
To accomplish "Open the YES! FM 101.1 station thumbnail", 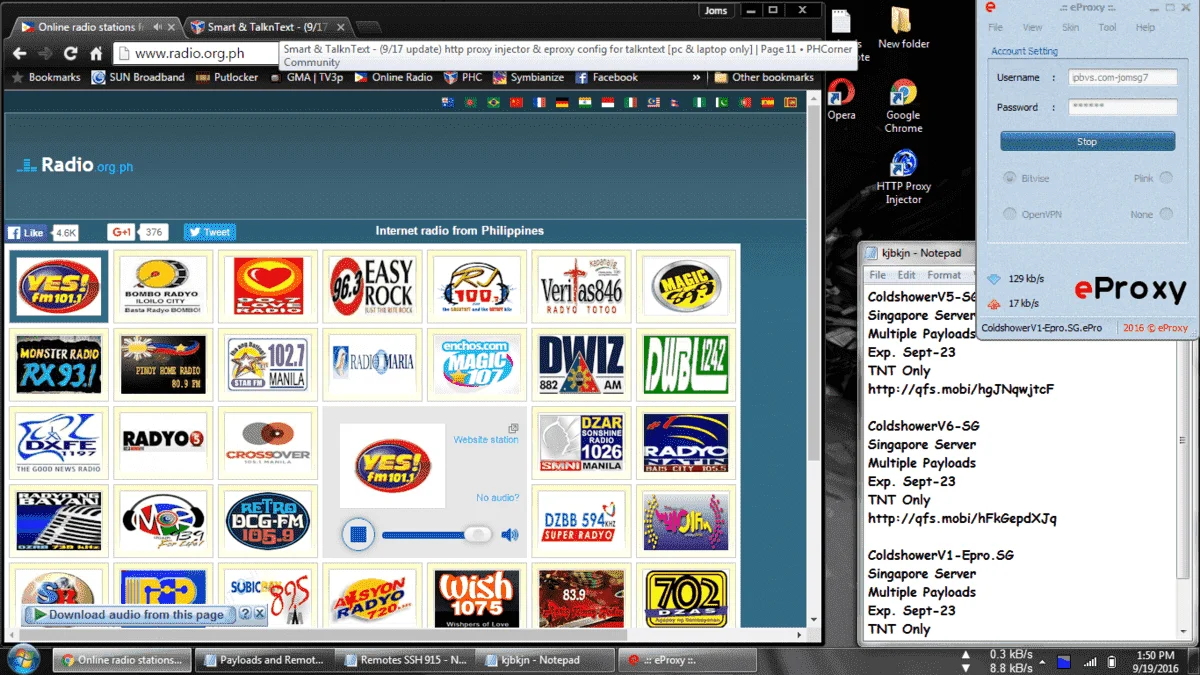I will (x=59, y=286).
